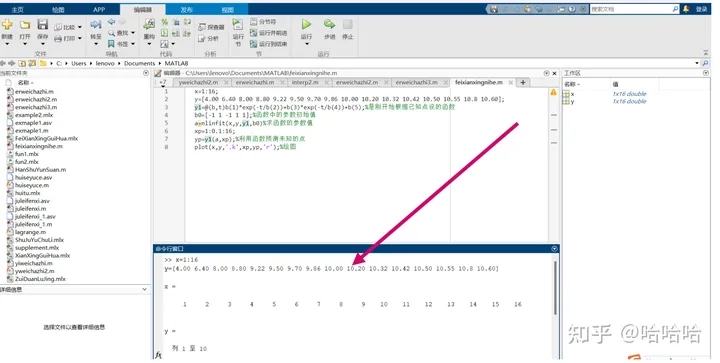The height and width of the screenshot is (363, 720).
Task: Click the Run Section (运行节) icon
Action: click(237, 24)
